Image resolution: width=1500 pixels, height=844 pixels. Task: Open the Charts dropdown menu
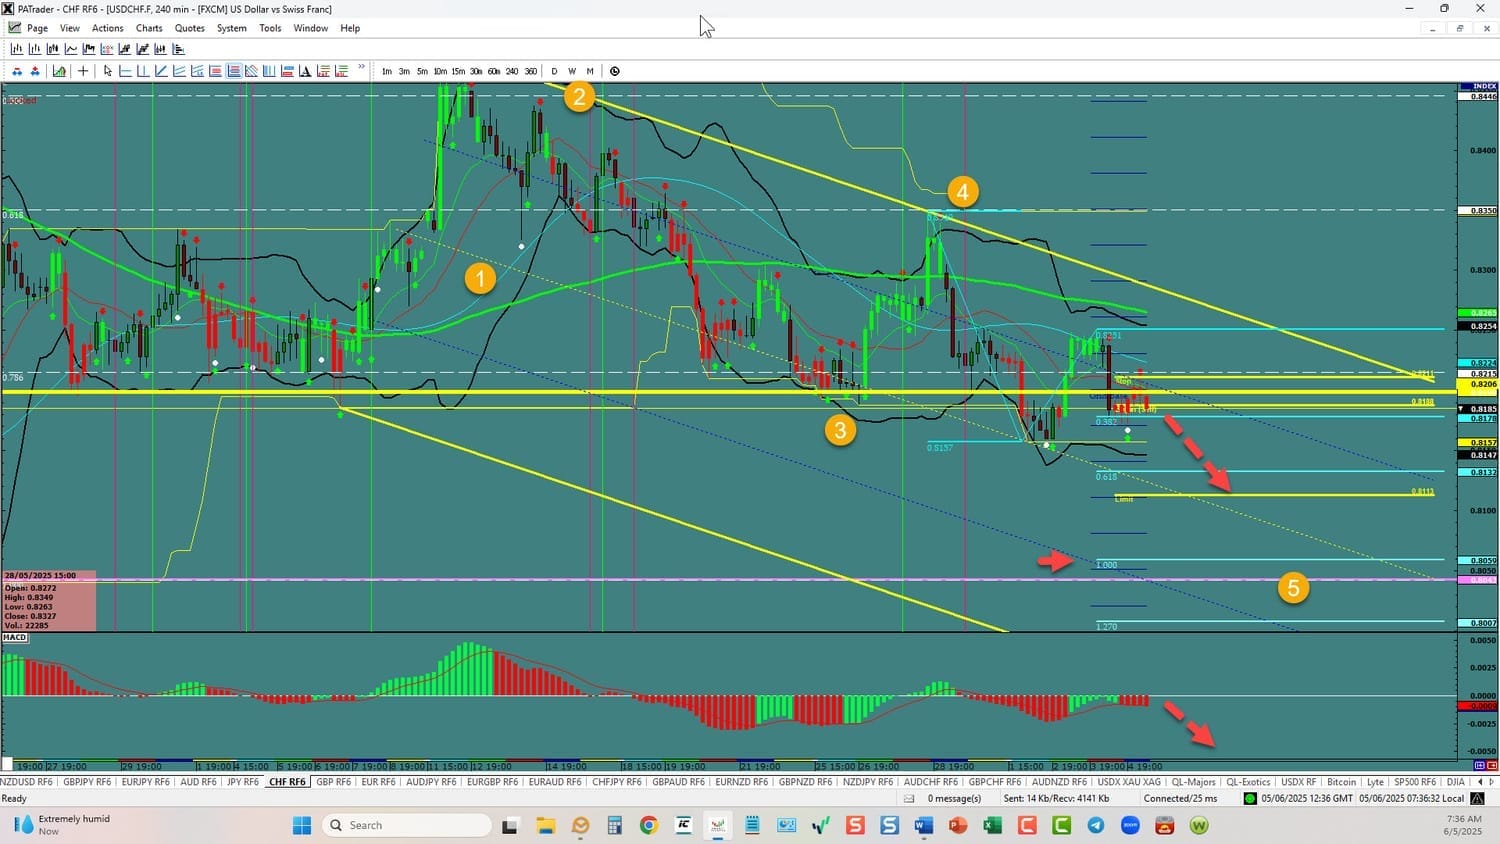point(149,28)
